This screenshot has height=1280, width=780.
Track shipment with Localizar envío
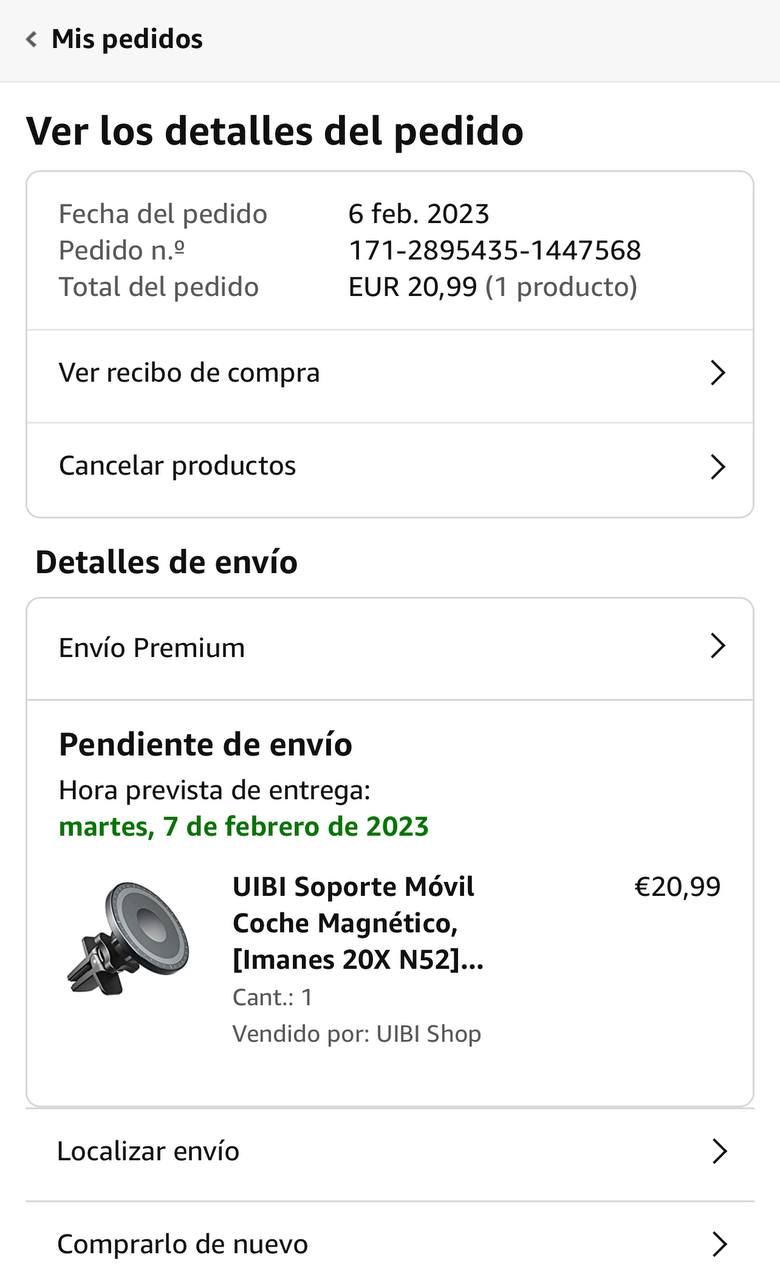coord(148,1151)
